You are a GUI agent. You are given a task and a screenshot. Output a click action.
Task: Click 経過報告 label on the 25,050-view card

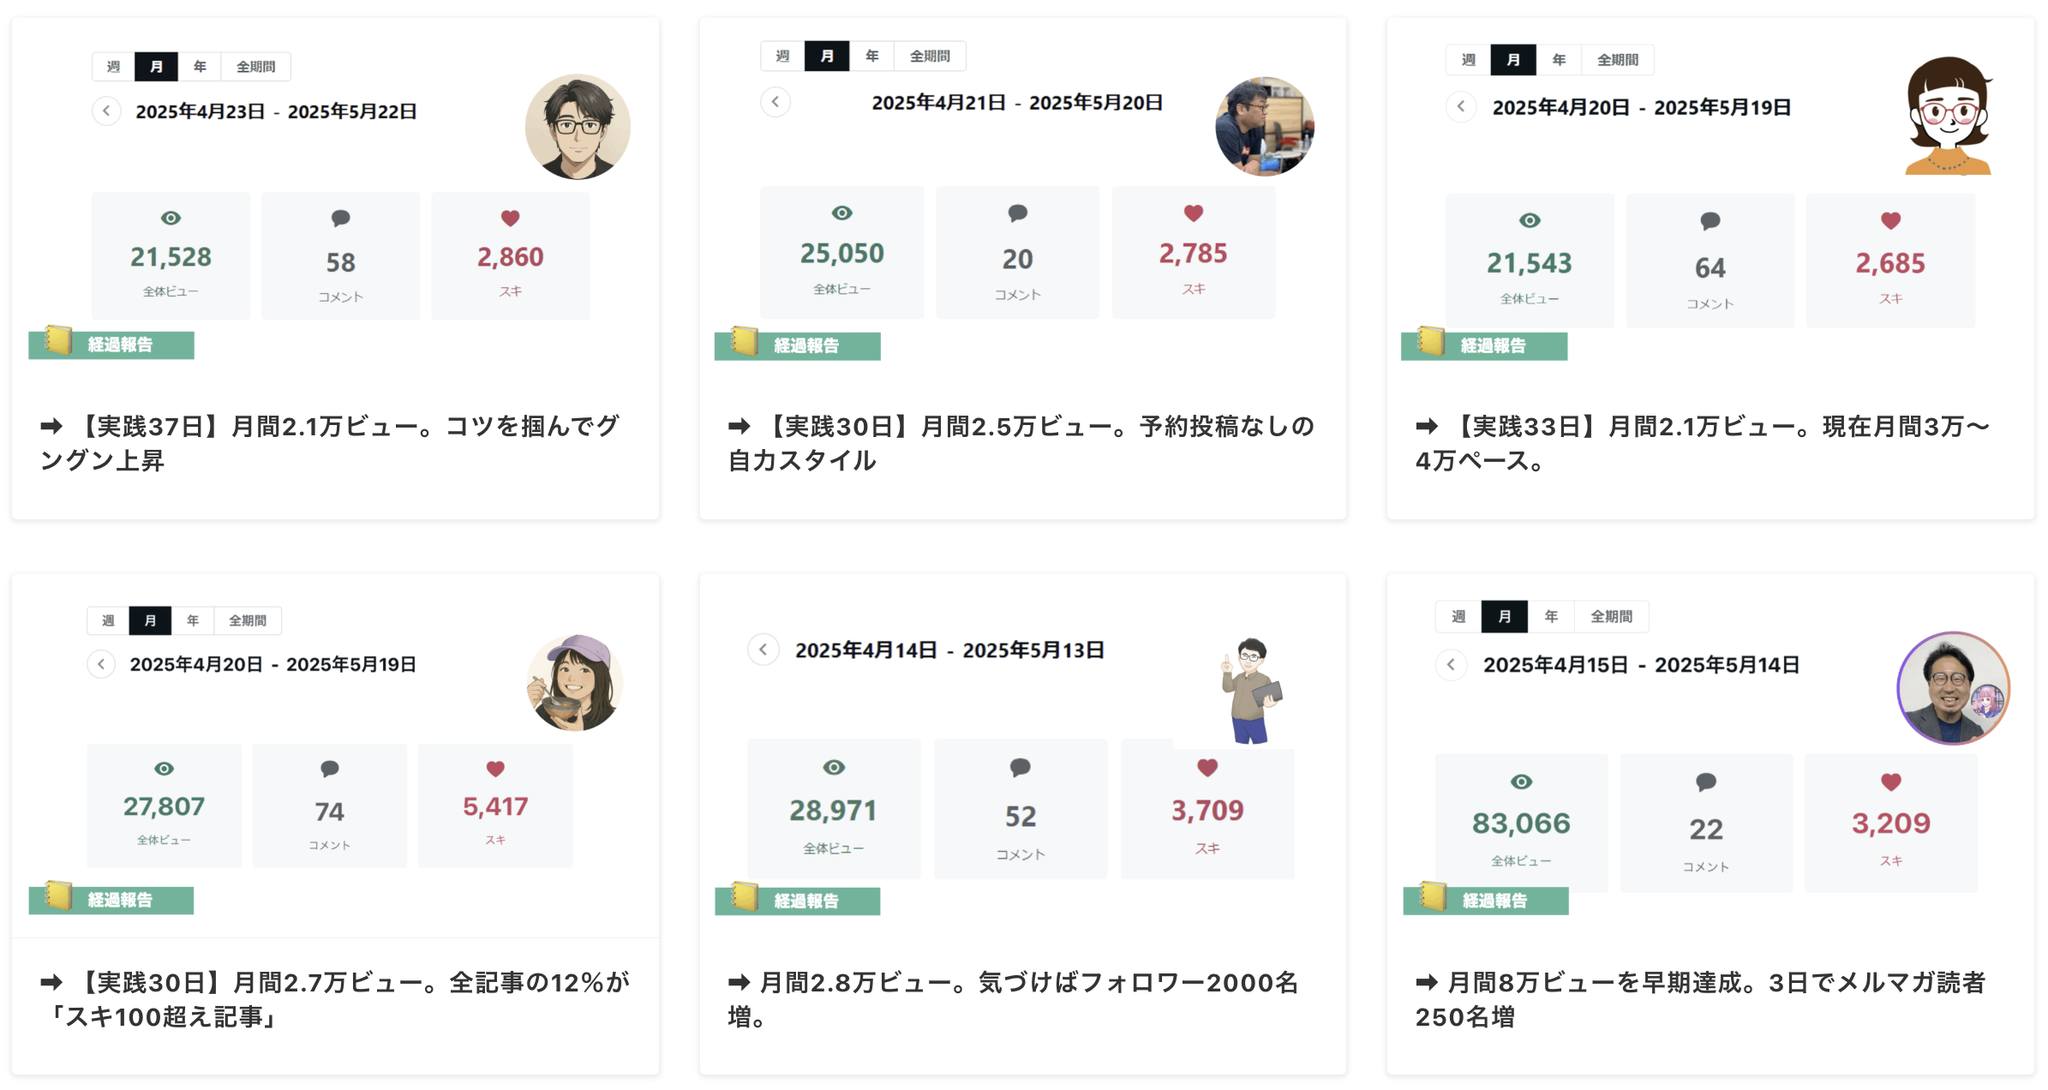tap(805, 346)
